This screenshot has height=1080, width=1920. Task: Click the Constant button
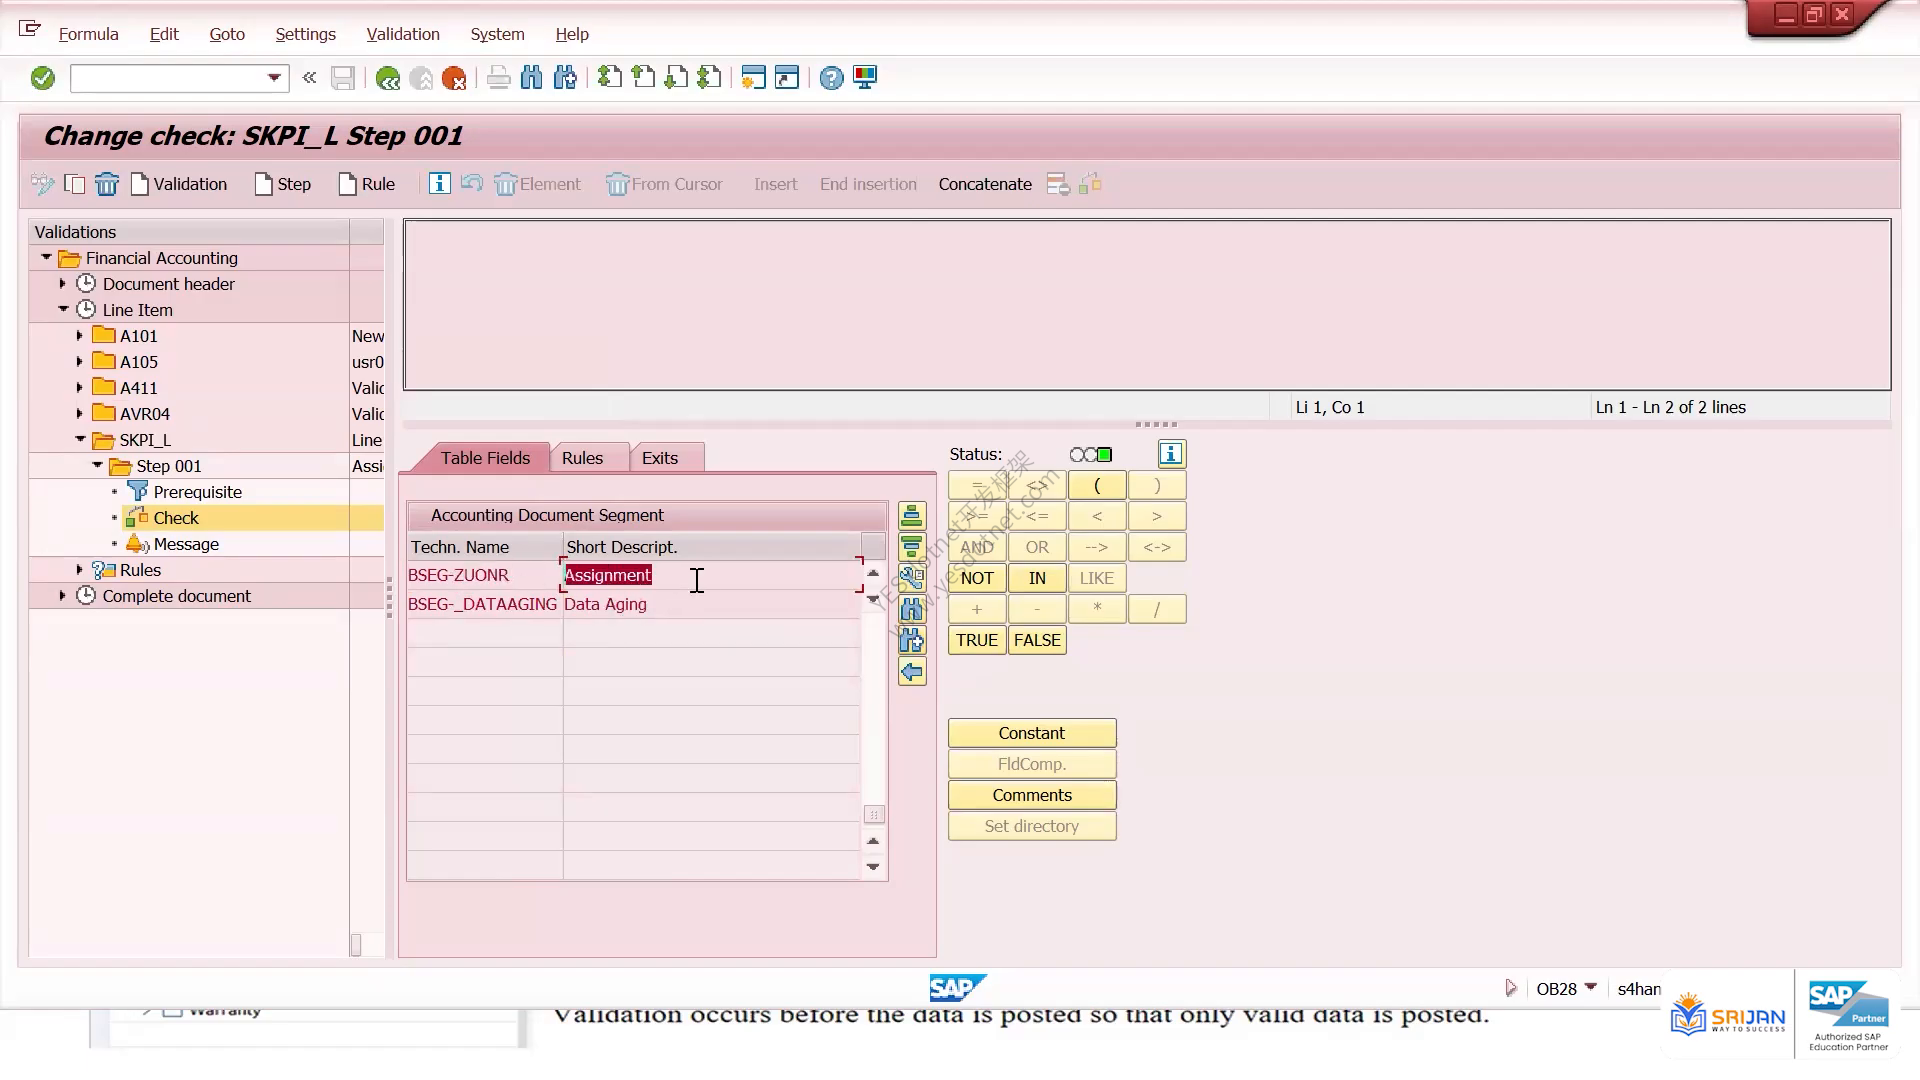[x=1032, y=733]
